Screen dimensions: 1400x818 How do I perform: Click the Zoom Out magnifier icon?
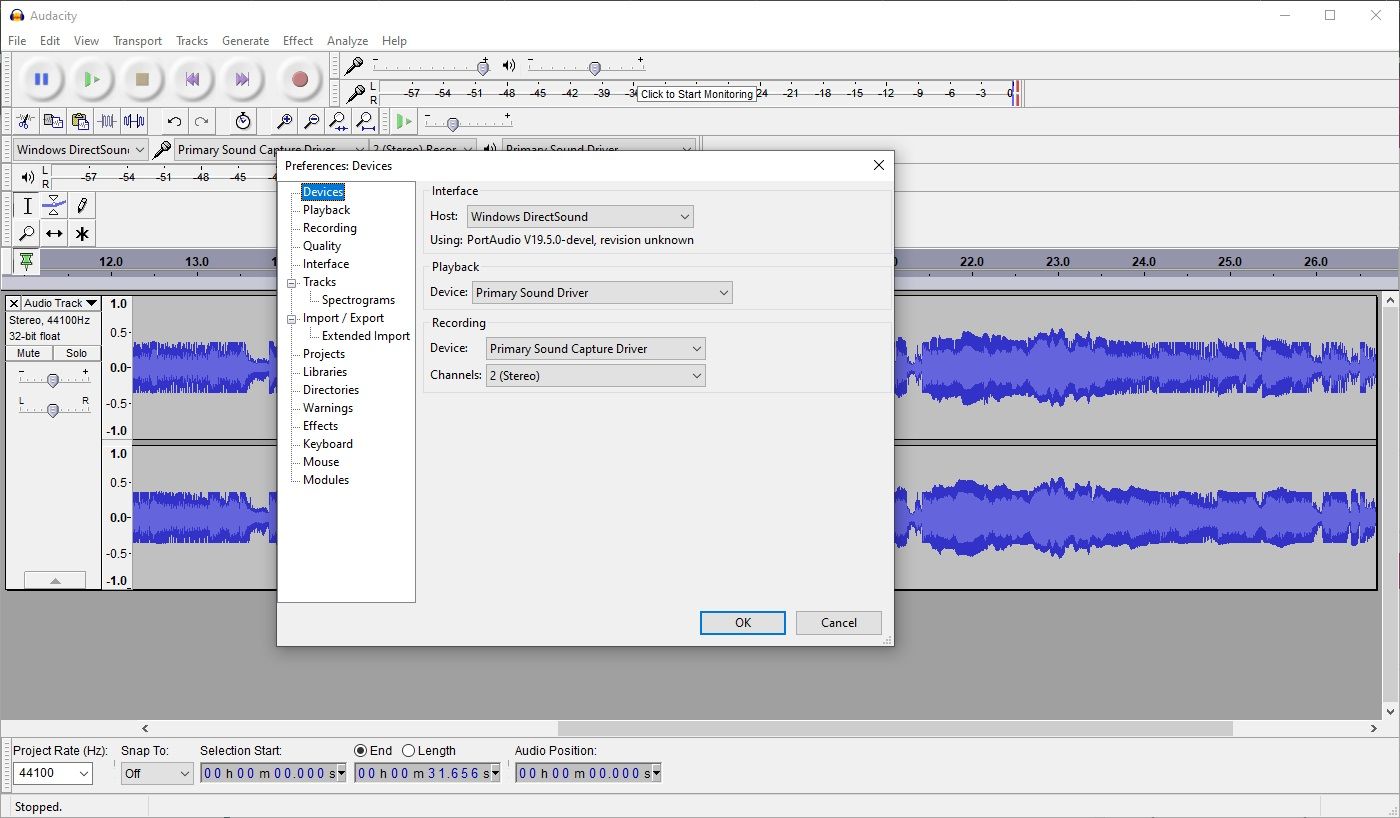pos(312,121)
